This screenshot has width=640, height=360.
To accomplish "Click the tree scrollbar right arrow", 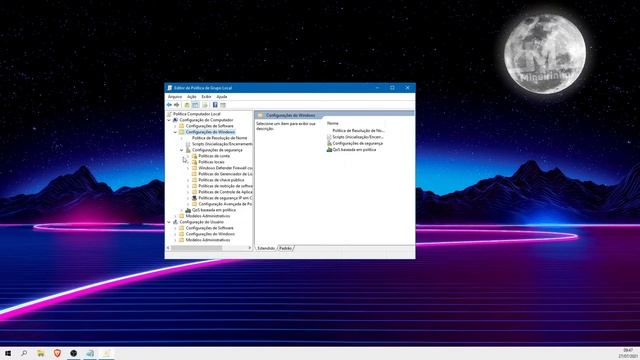I will point(250,248).
